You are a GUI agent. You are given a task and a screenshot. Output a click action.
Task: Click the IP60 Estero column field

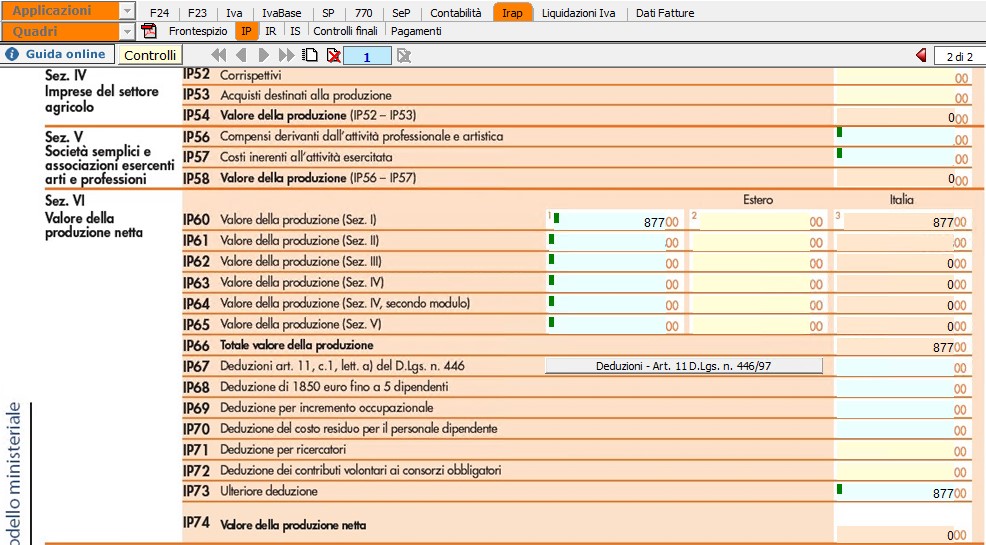[758, 221]
